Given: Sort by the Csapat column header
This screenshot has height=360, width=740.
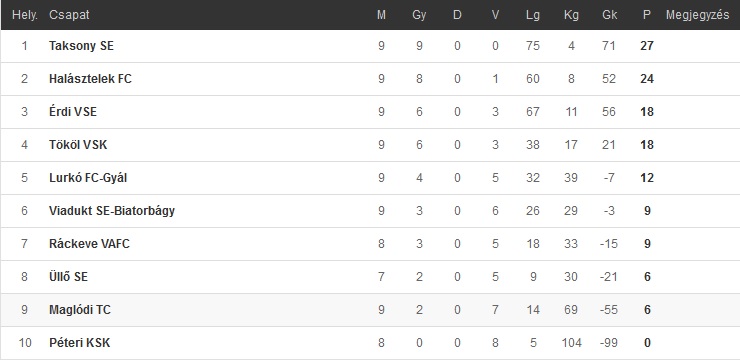Looking at the screenshot, I should click(69, 15).
